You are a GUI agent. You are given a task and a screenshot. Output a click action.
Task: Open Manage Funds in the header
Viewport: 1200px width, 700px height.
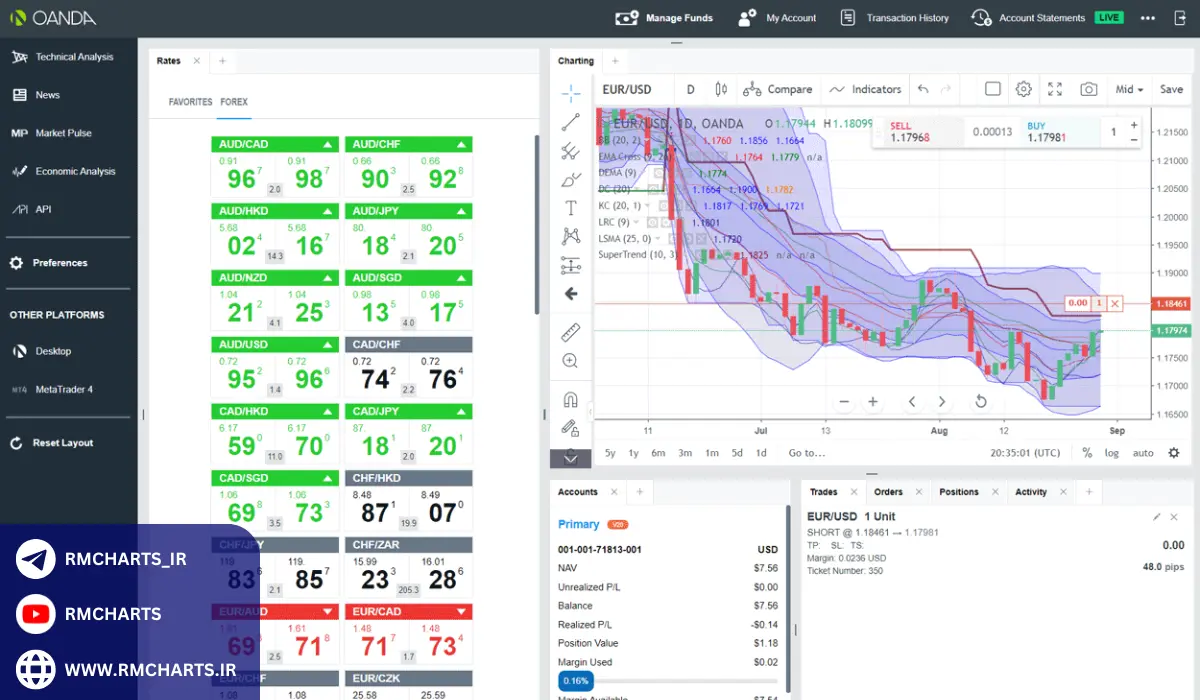pos(664,18)
